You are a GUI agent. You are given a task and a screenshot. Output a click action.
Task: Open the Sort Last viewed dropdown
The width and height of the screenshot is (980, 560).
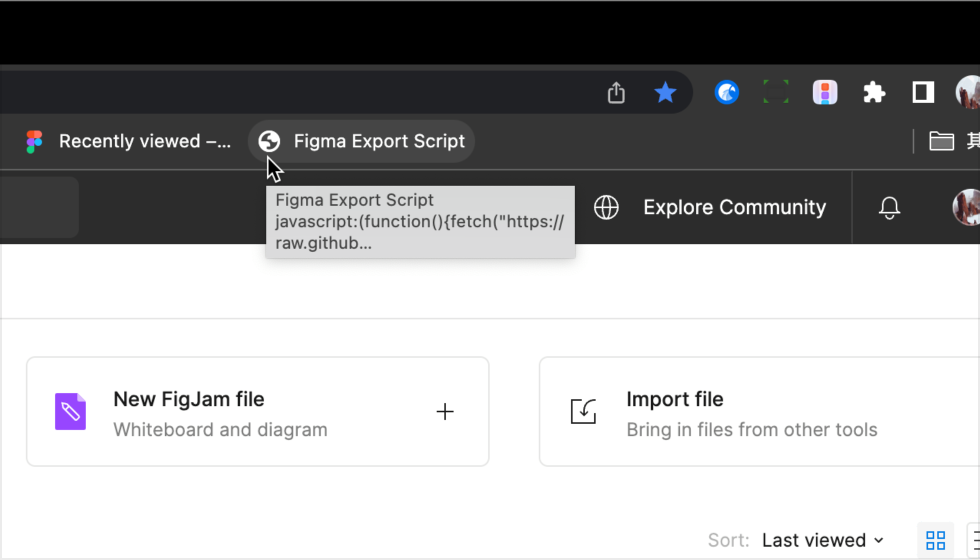tap(822, 540)
